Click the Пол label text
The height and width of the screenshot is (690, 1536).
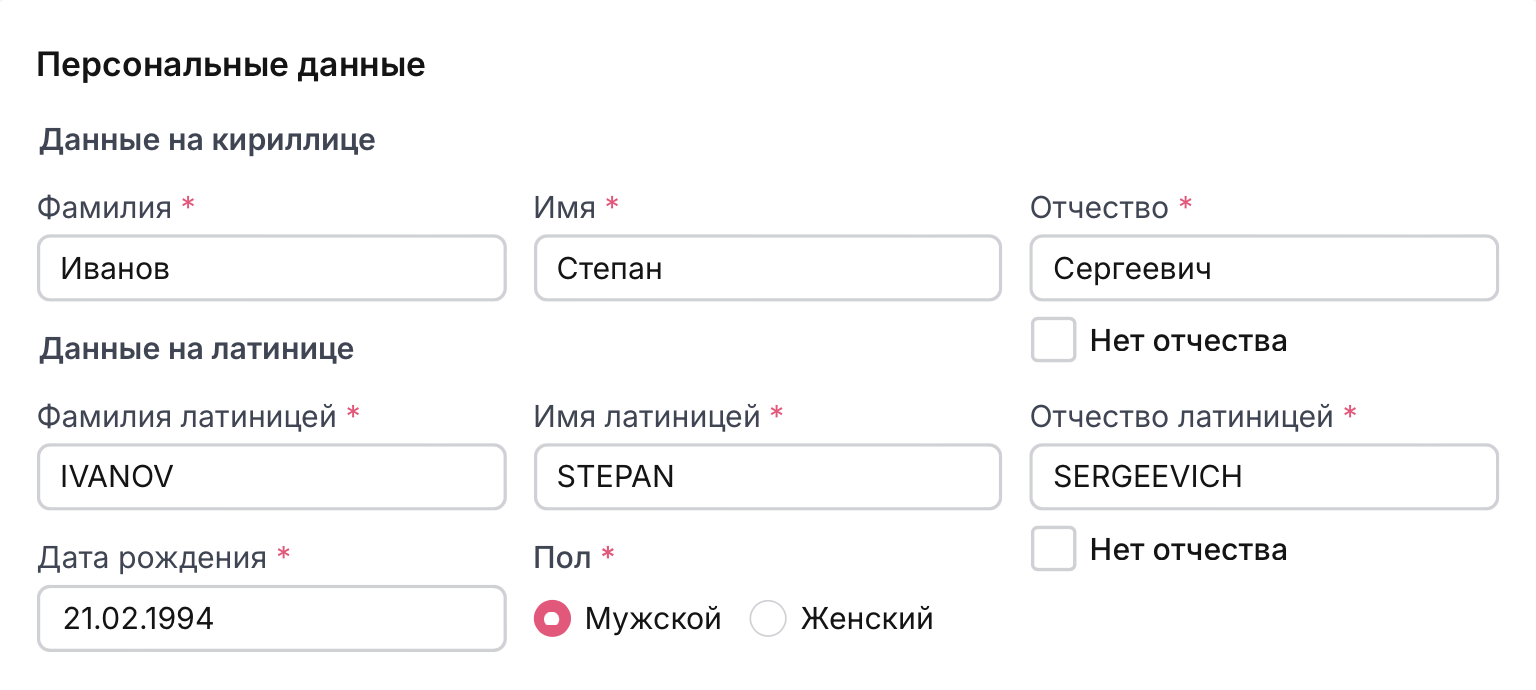(x=563, y=557)
